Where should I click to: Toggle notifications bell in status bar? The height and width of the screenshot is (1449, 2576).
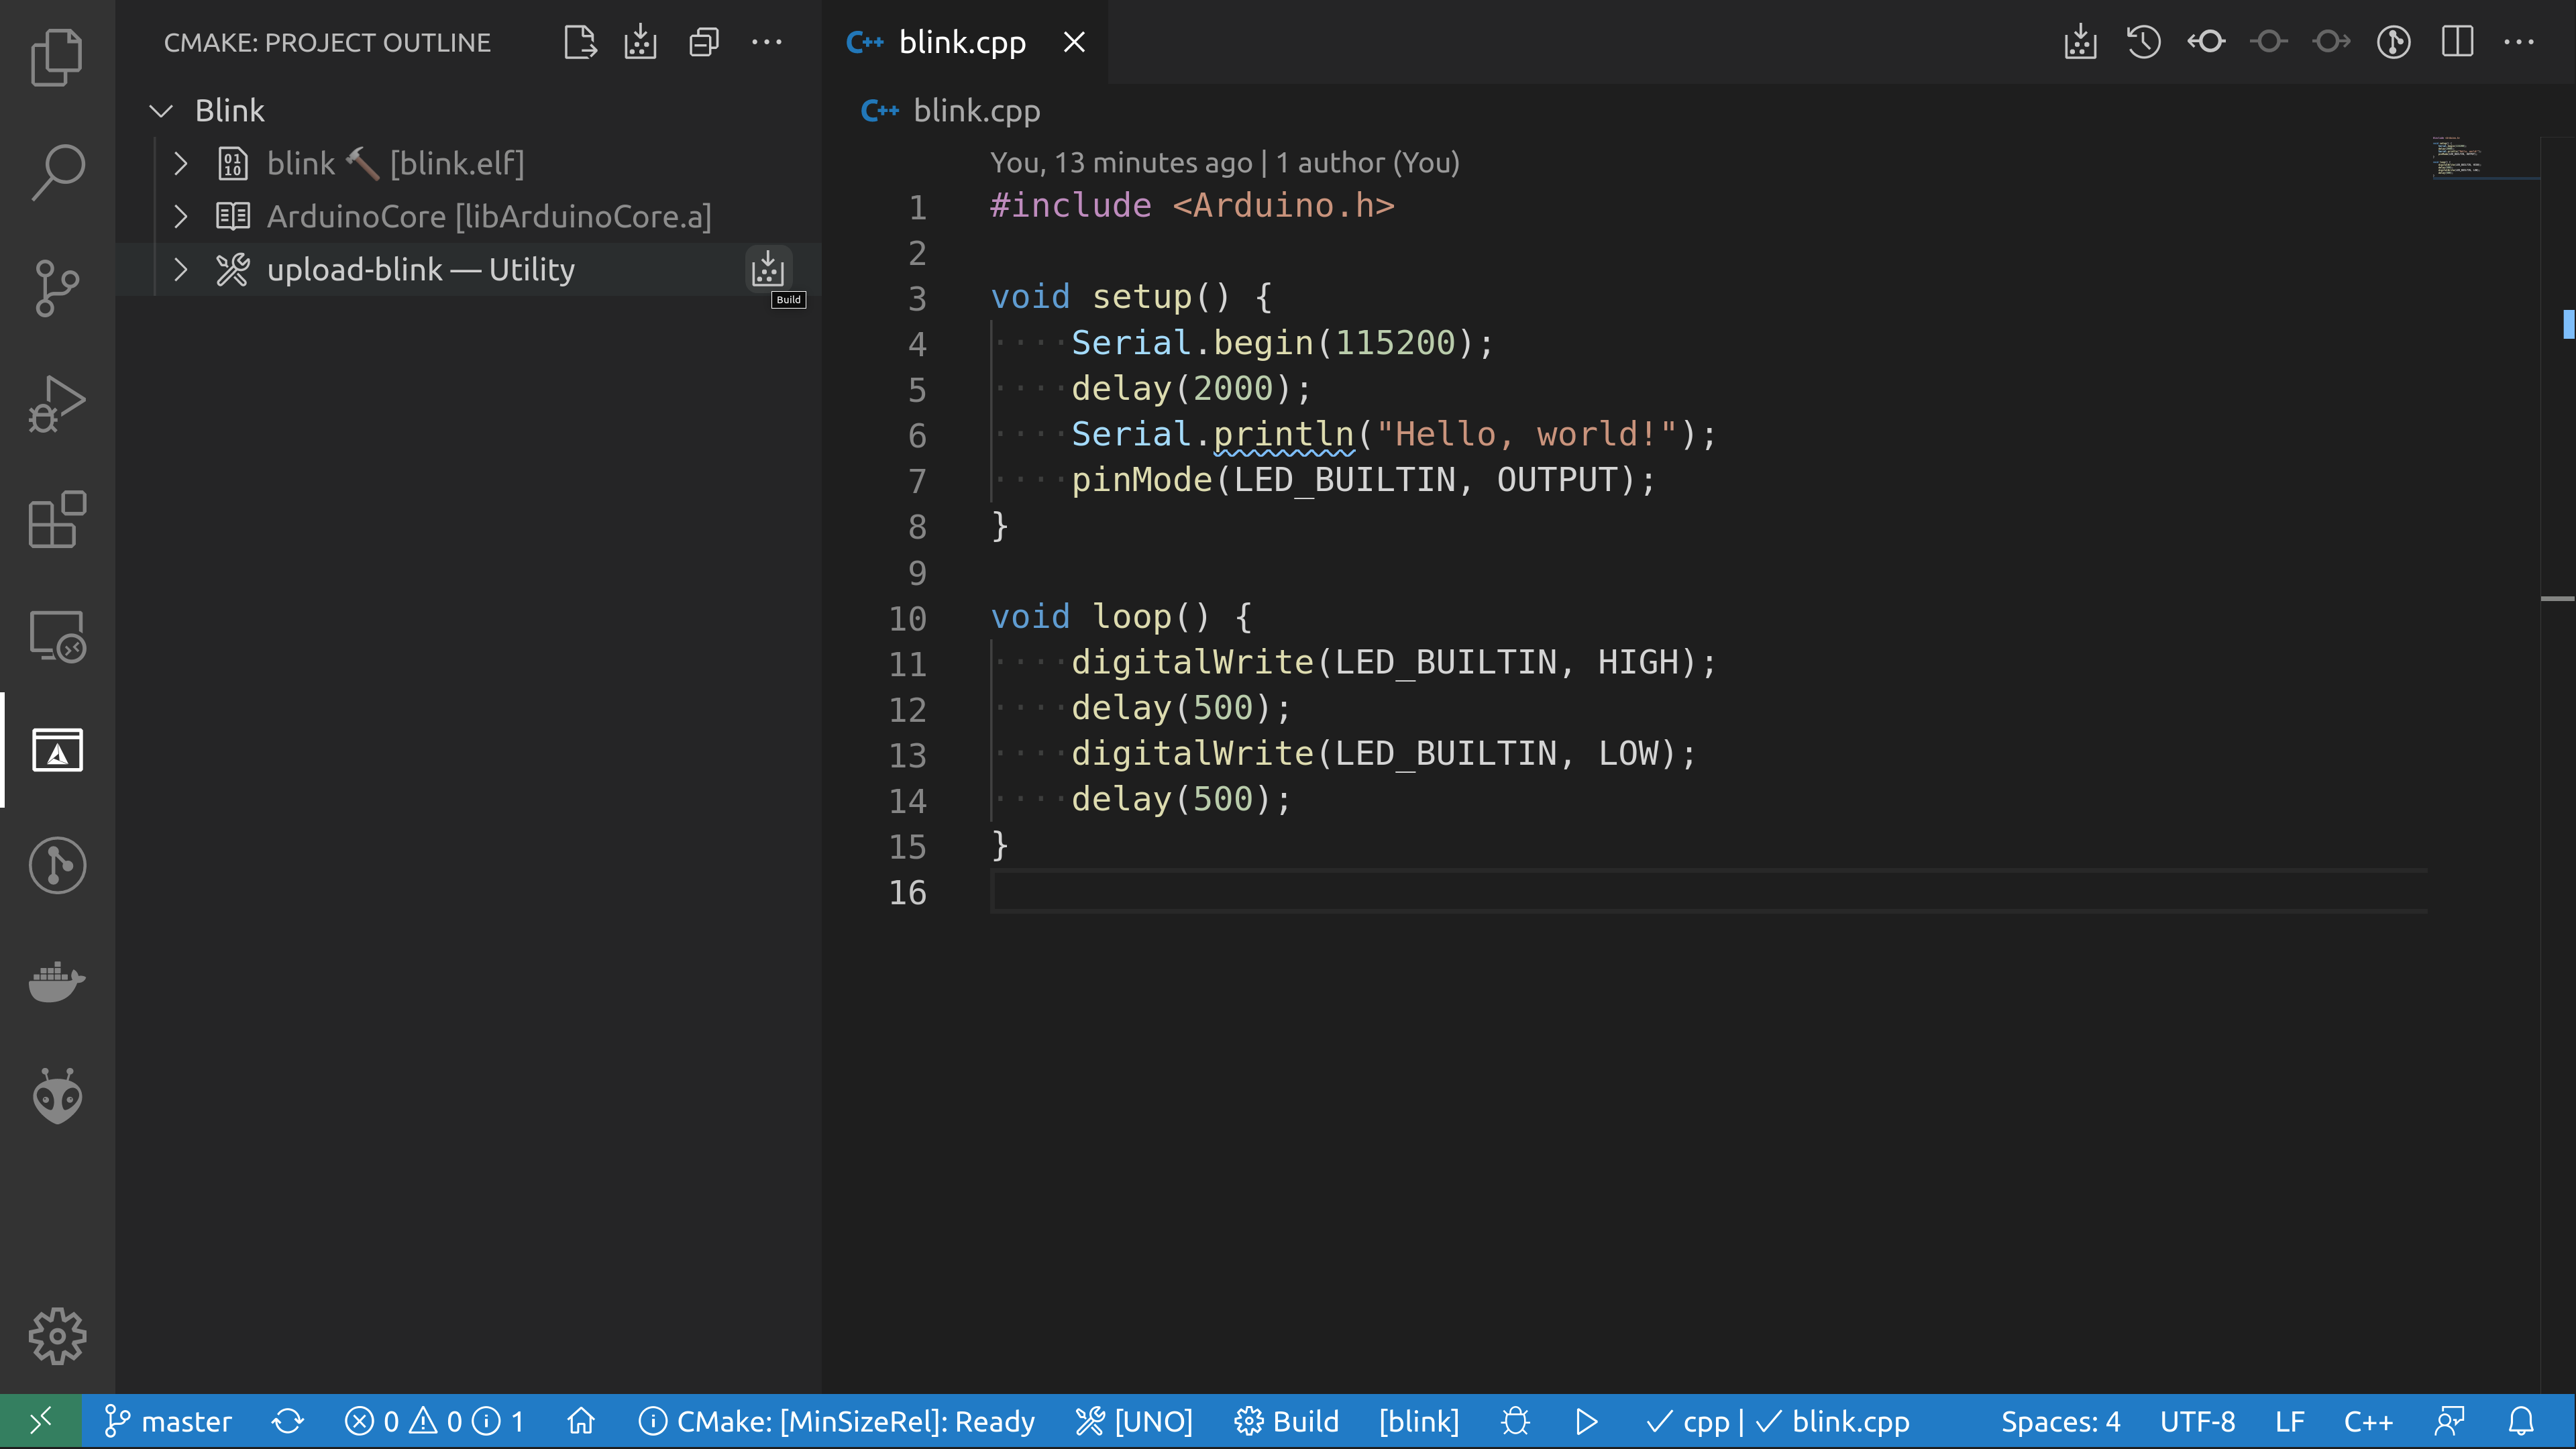pyautogui.click(x=2521, y=1421)
